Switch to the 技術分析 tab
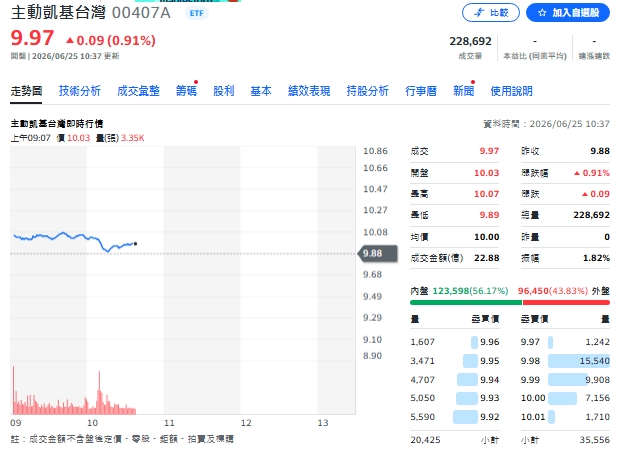 coord(80,91)
